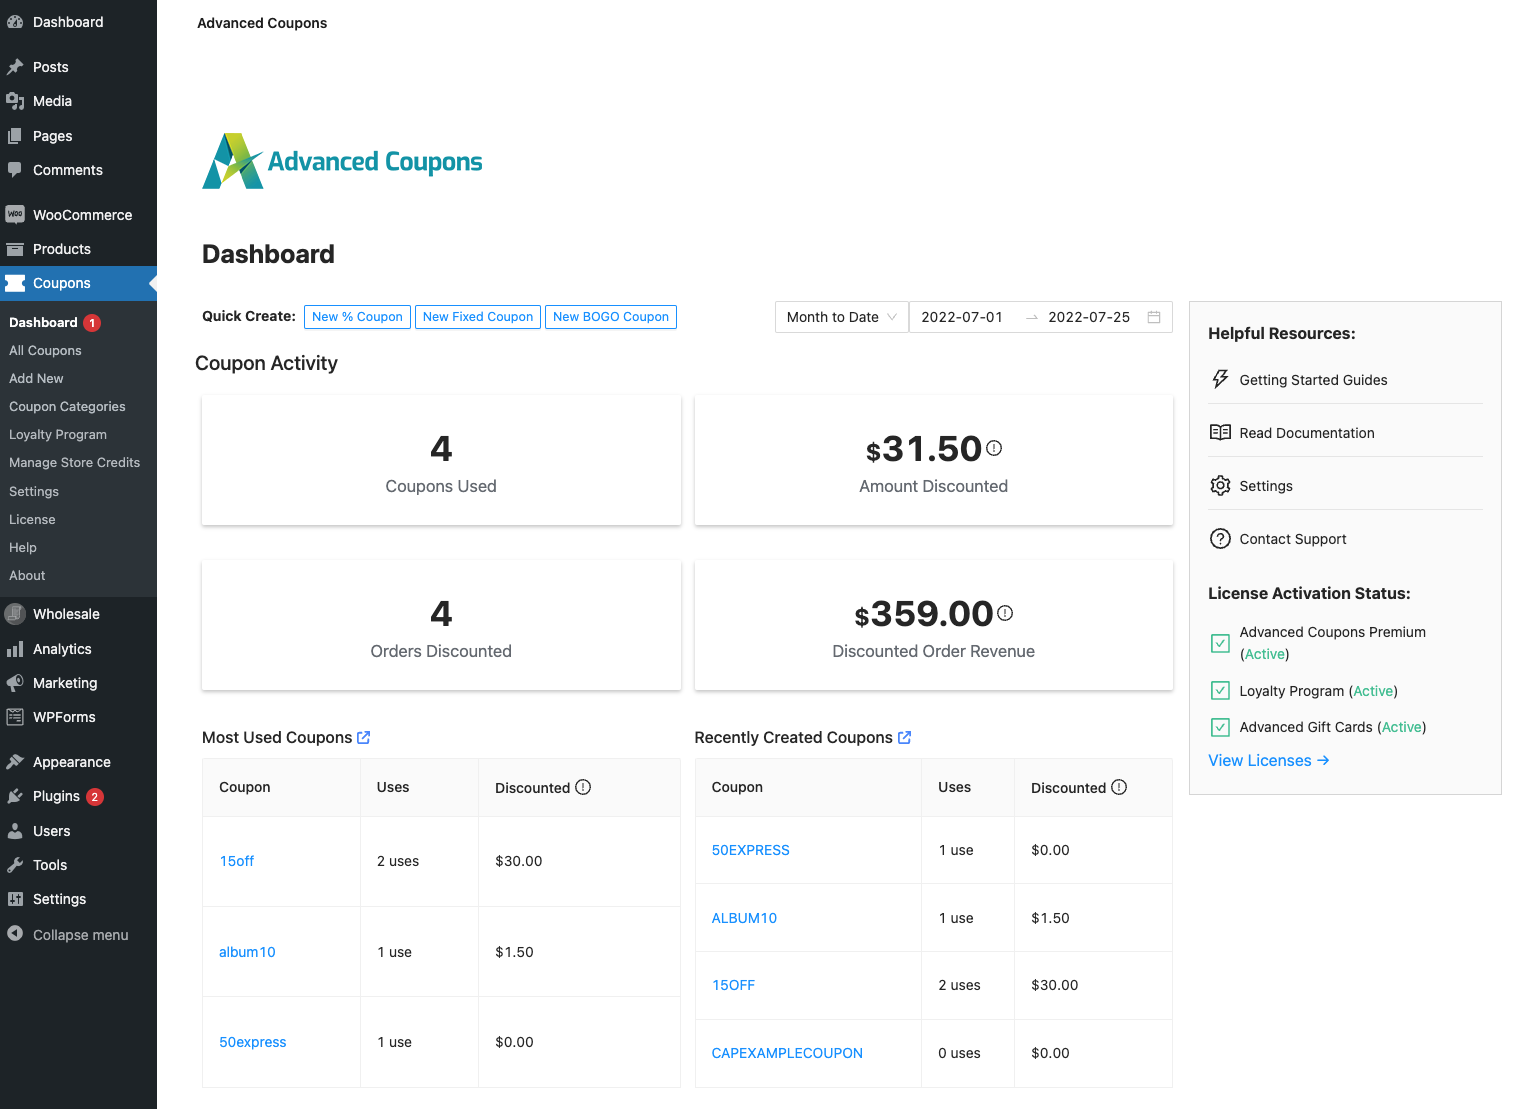Click info icon in Most Used Coupons Discounted header
Image resolution: width=1524 pixels, height=1109 pixels.
[x=583, y=787]
